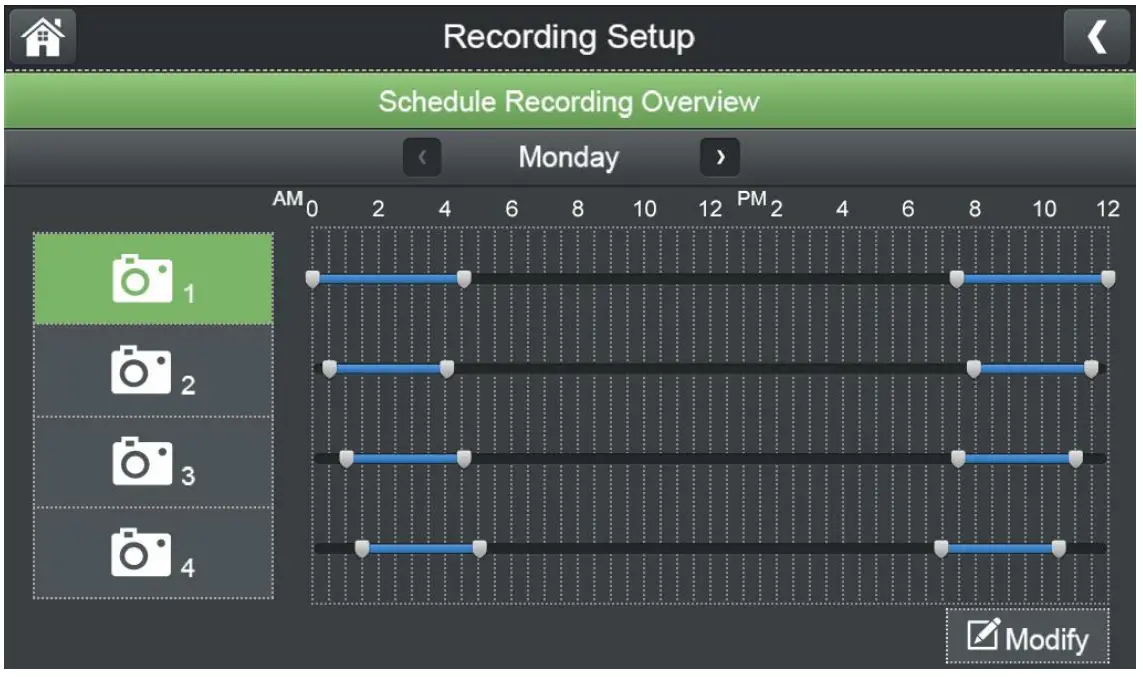Click camera 3 morning start slider handle

point(347,459)
